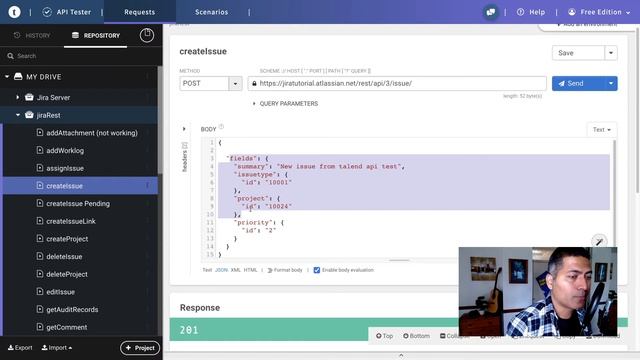The width and height of the screenshot is (640, 360).
Task: Click the Format body icon
Action: pyautogui.click(x=269, y=270)
